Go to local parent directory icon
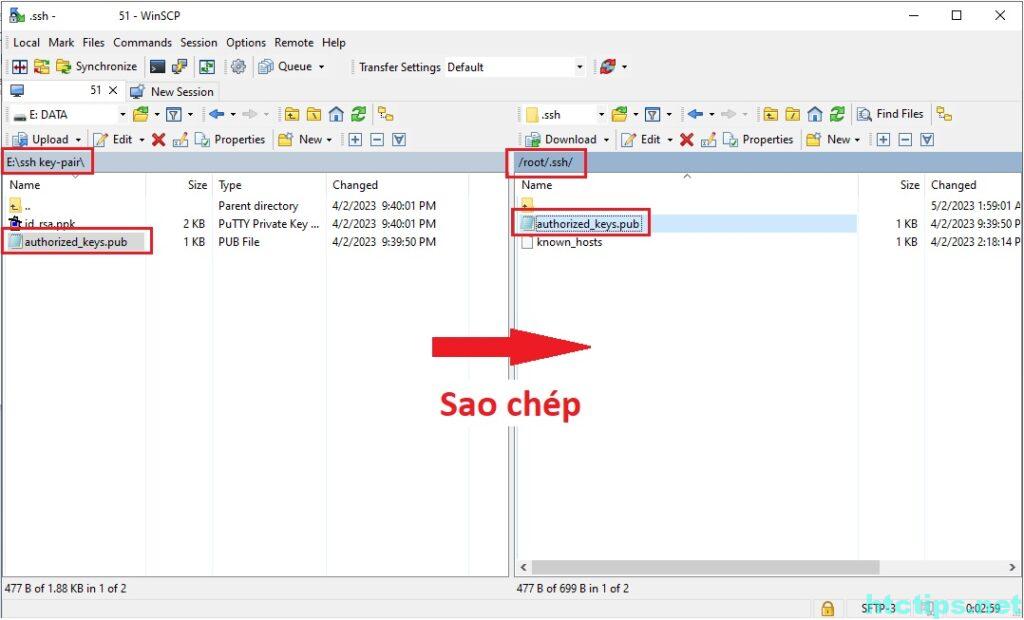 (x=292, y=115)
